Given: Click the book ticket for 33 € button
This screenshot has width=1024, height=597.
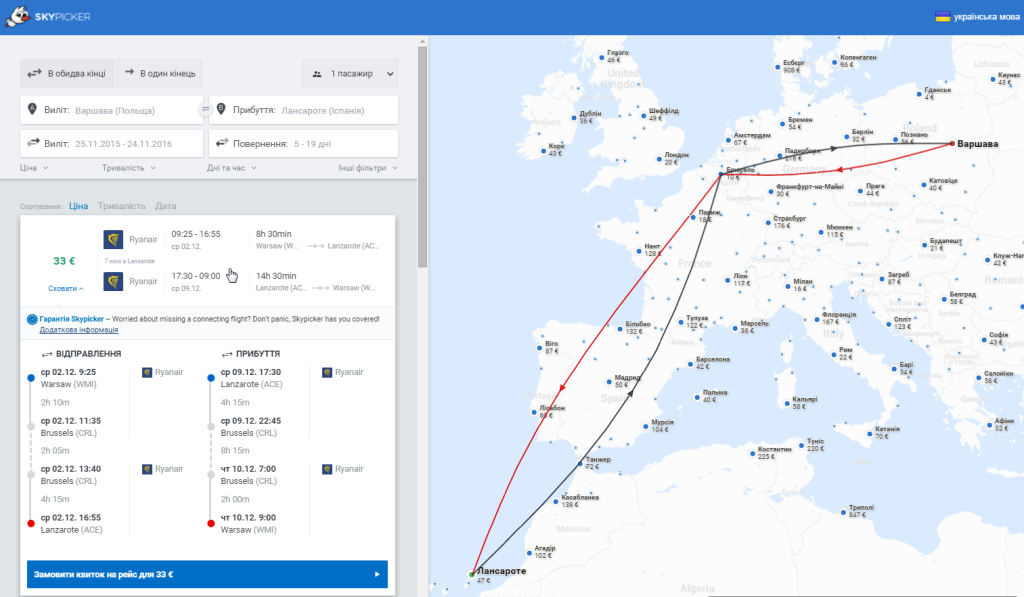Looking at the screenshot, I should 207,574.
